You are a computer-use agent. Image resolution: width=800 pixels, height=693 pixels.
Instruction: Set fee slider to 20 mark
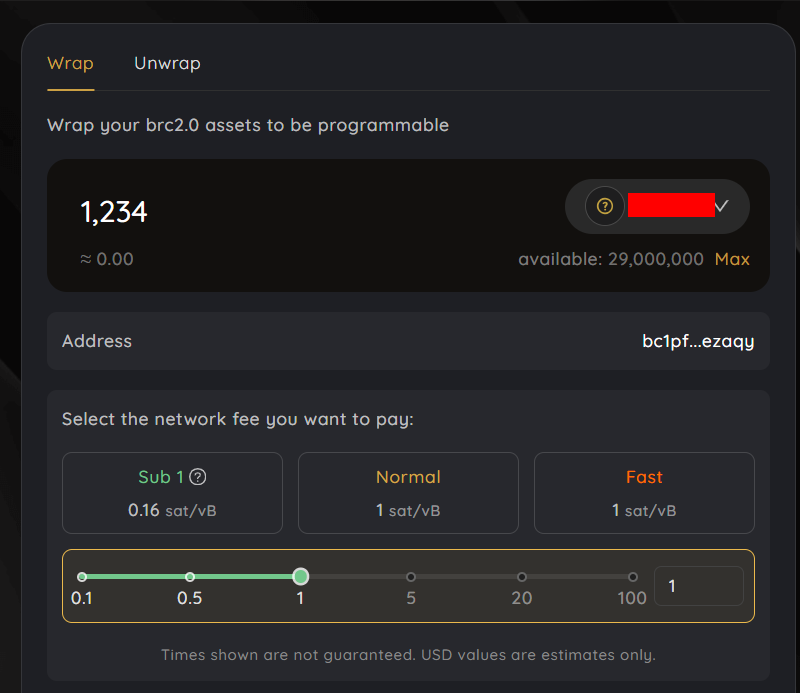click(522, 577)
